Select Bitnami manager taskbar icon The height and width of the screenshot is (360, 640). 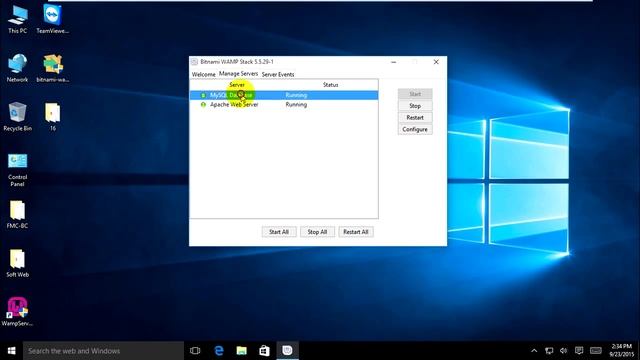[x=287, y=351]
